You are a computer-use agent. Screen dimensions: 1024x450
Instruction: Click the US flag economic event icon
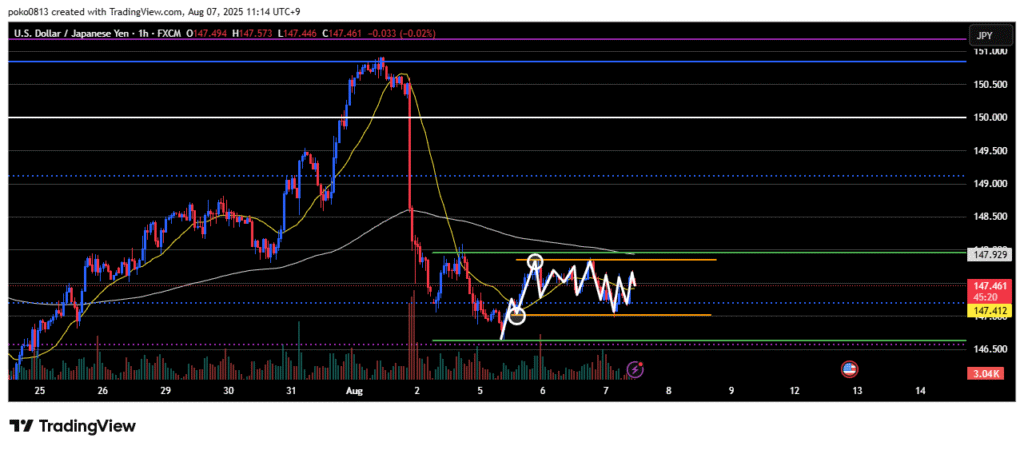849,369
